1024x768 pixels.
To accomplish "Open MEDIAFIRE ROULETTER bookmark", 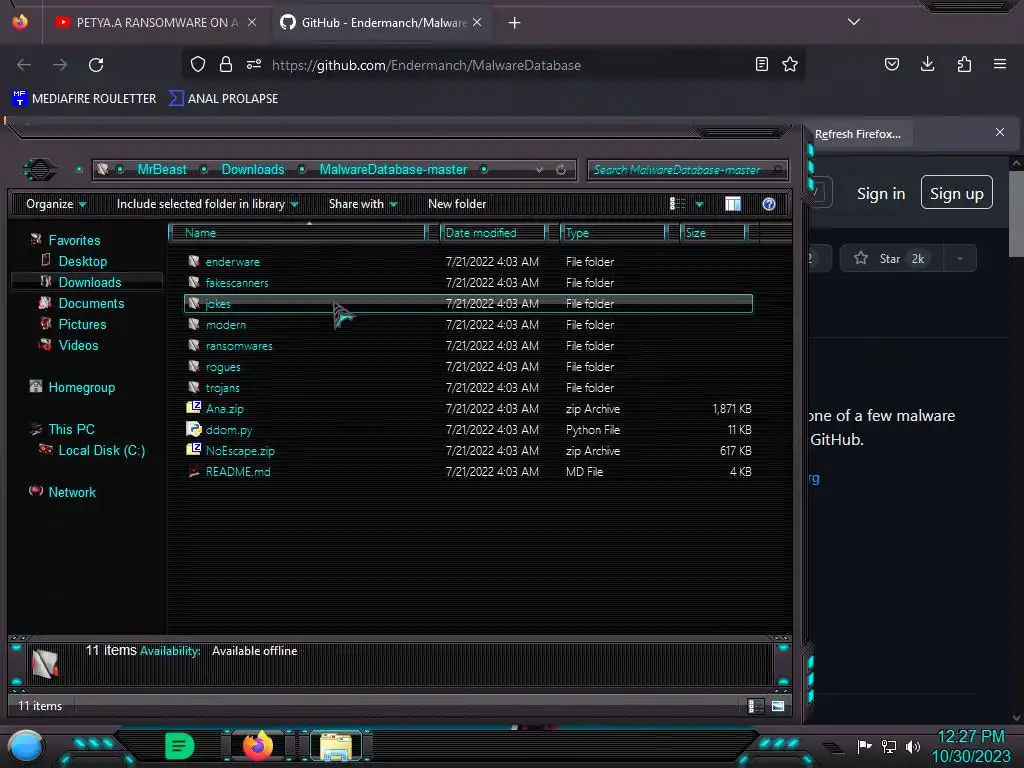I will coord(84,99).
